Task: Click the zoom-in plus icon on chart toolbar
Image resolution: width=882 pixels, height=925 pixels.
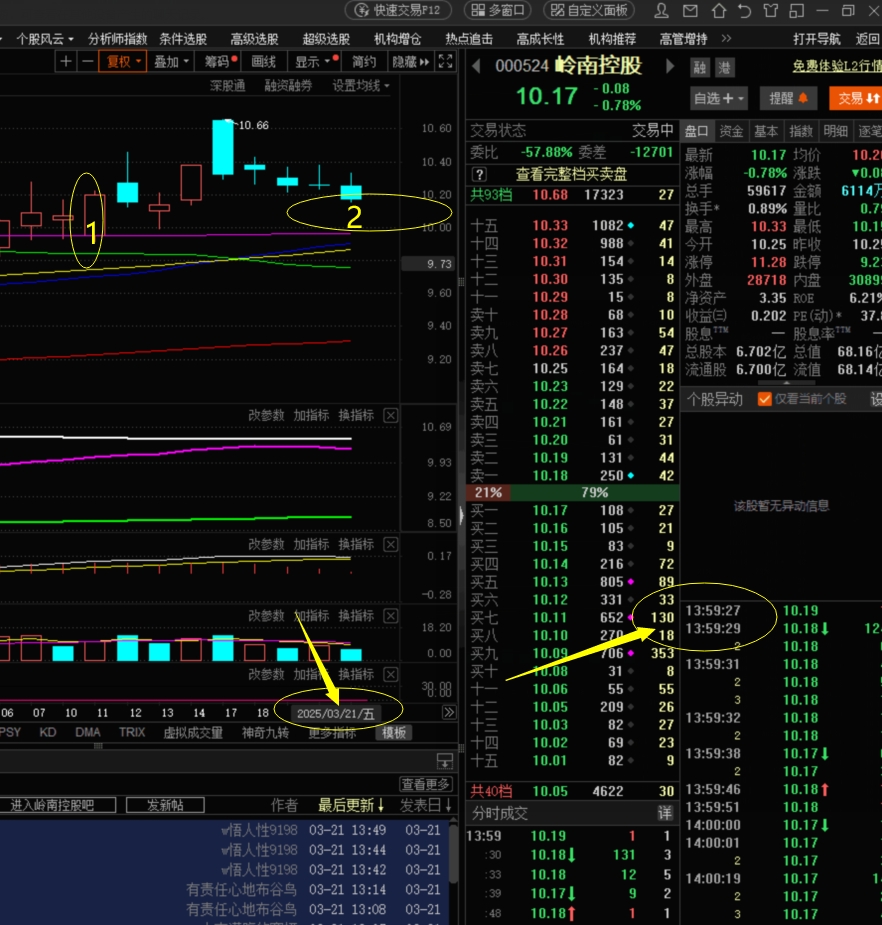Action: [65, 61]
